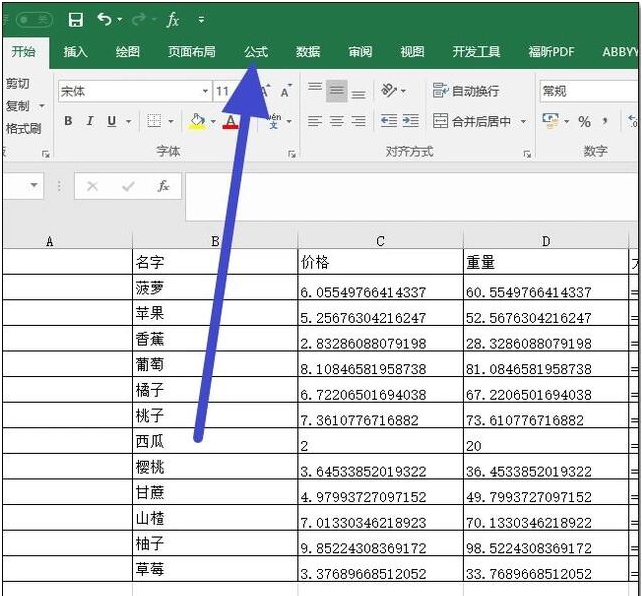Center text horizontally with the center align icon
Screen dimensions: 642x596
(x=336, y=121)
